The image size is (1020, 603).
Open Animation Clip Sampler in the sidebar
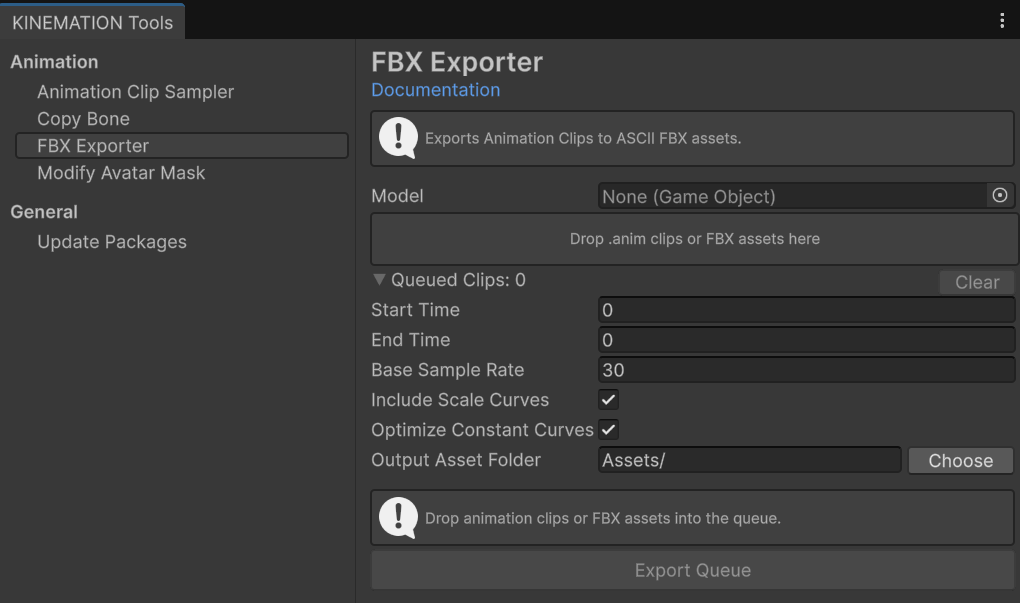coord(135,92)
